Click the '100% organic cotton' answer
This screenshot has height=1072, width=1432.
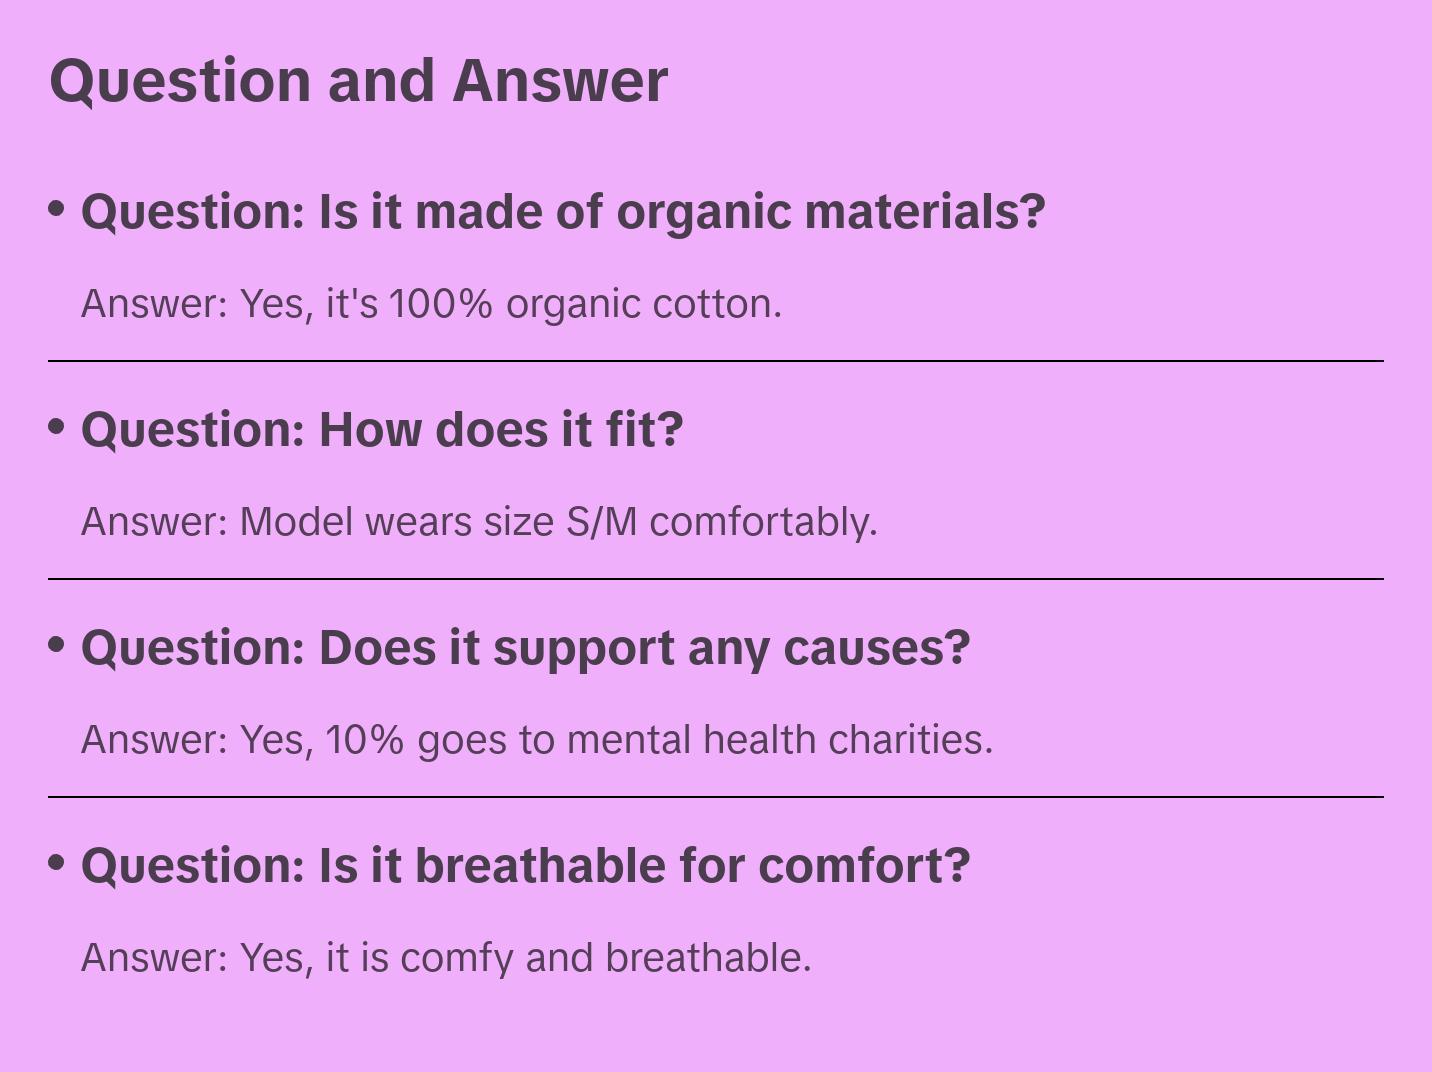431,304
